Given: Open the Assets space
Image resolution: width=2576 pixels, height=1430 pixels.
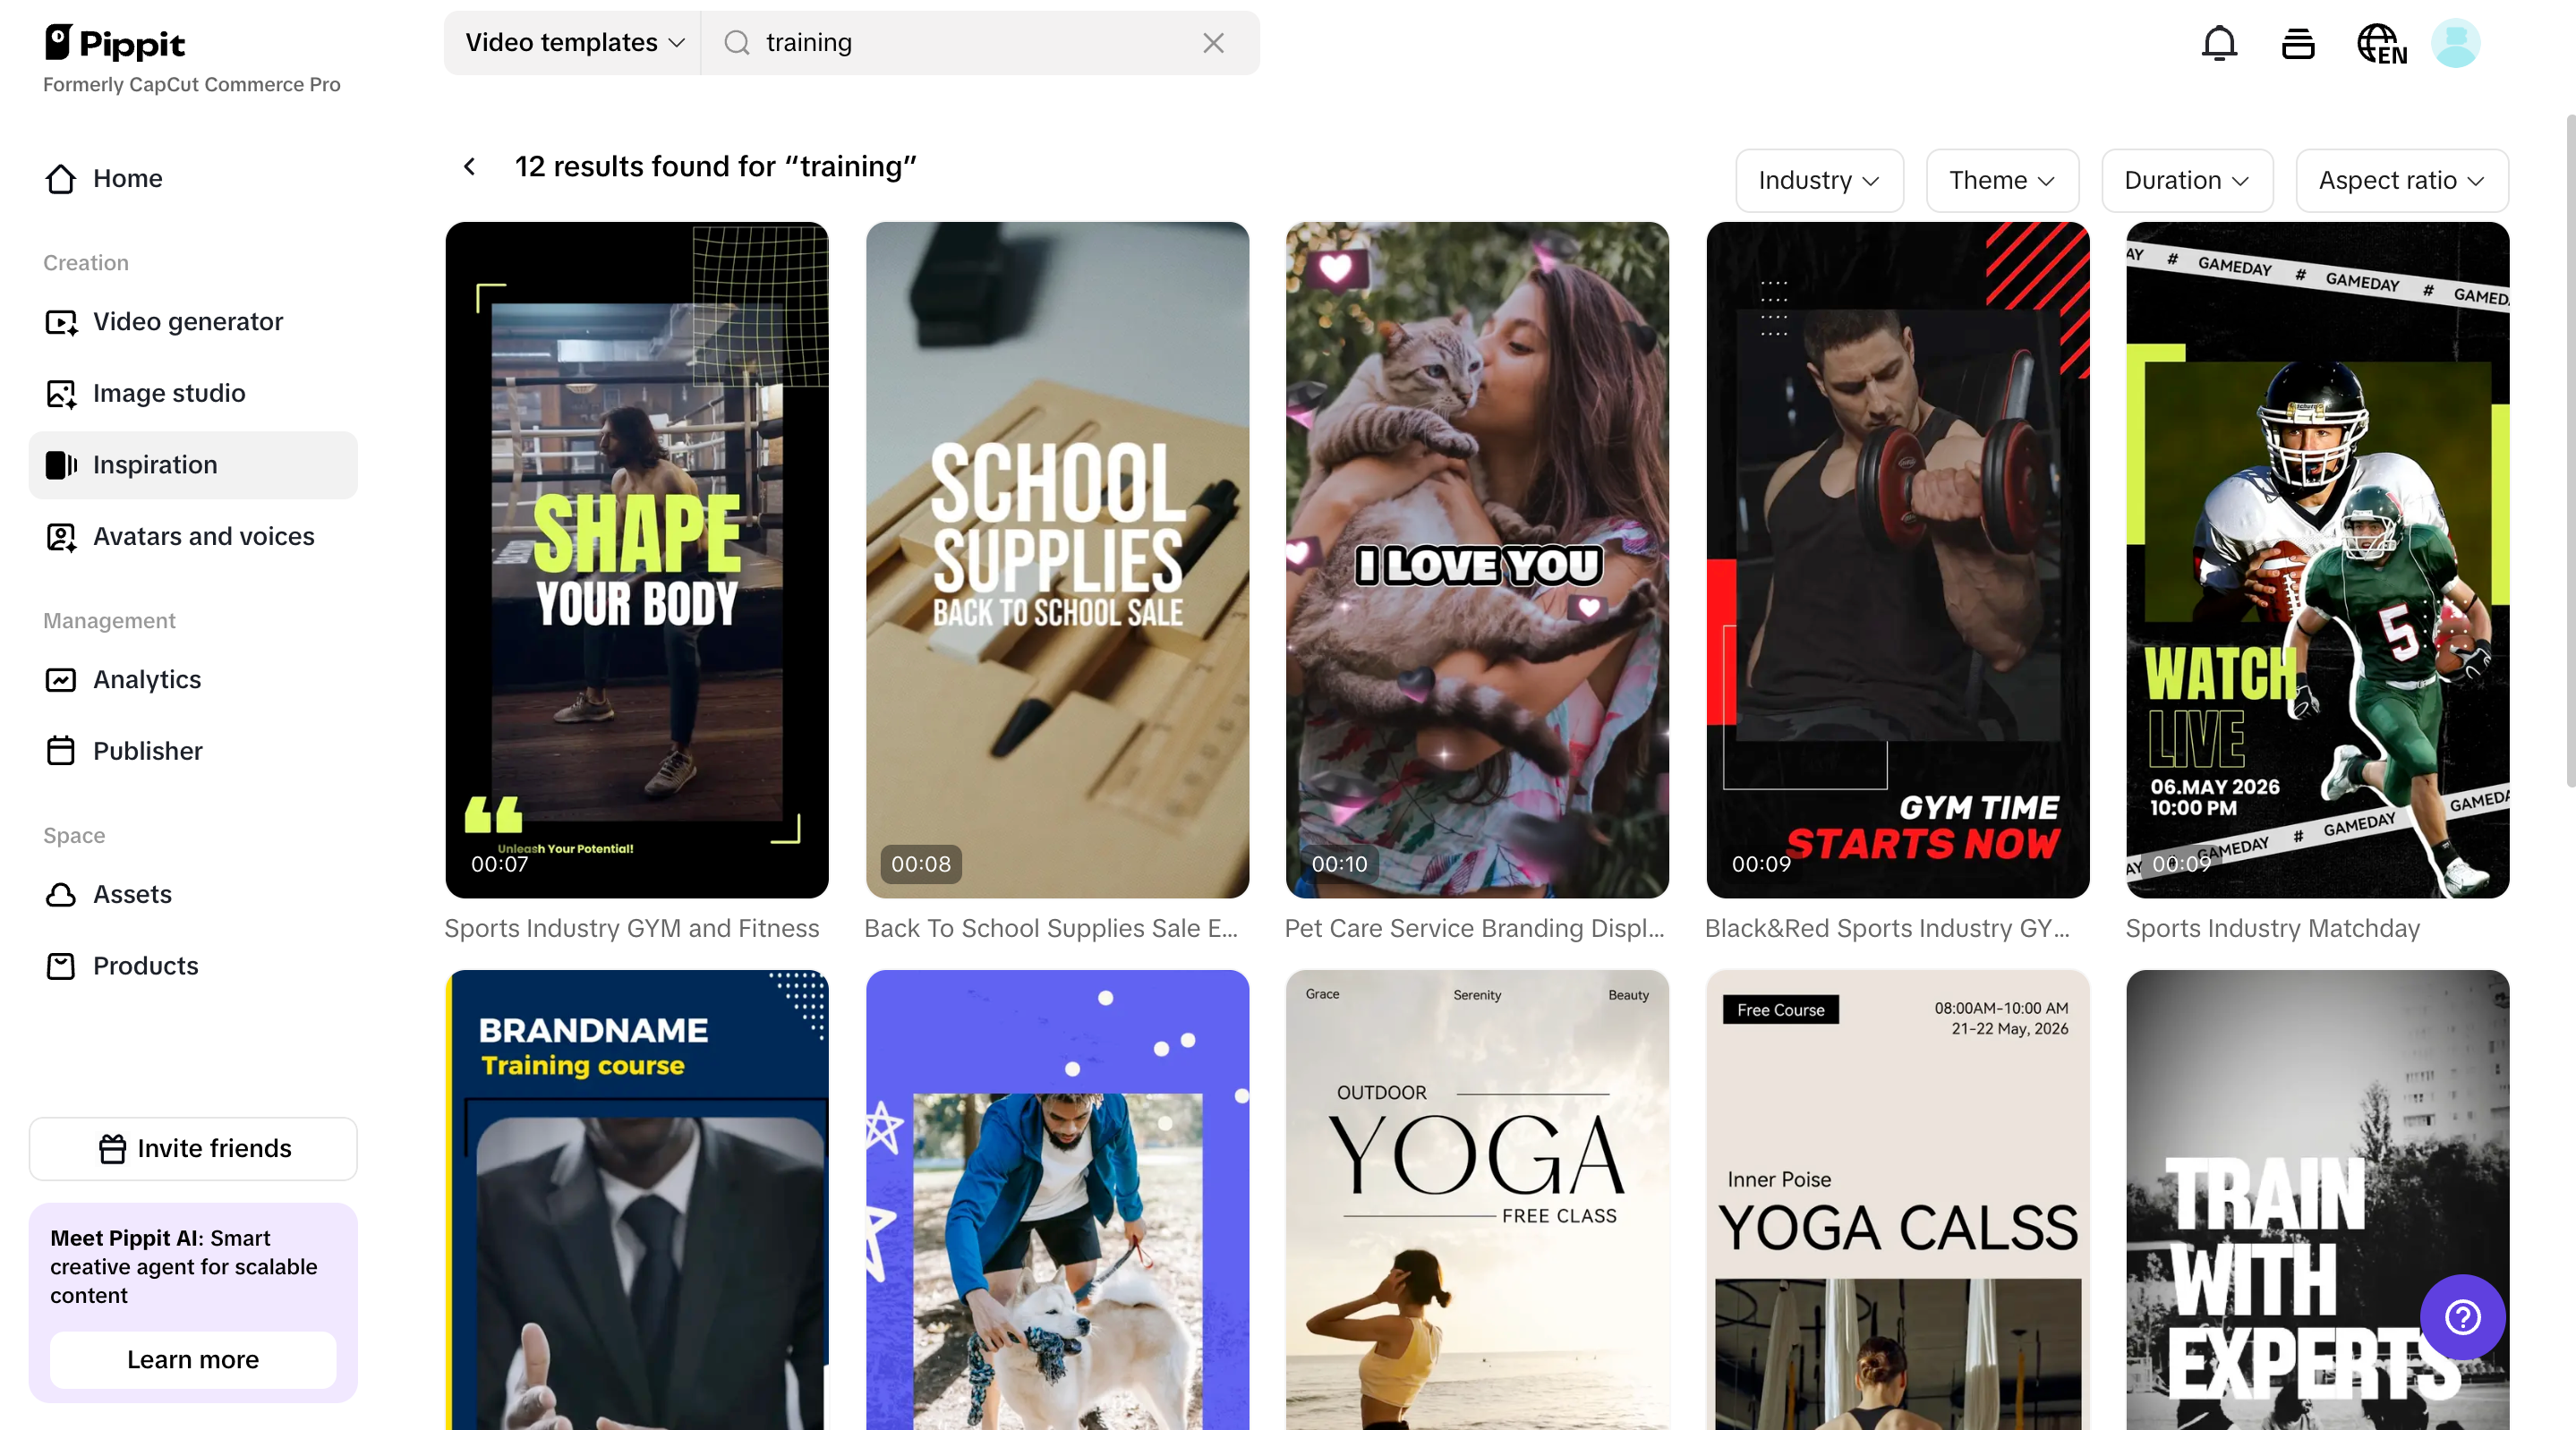Looking at the screenshot, I should [x=132, y=894].
